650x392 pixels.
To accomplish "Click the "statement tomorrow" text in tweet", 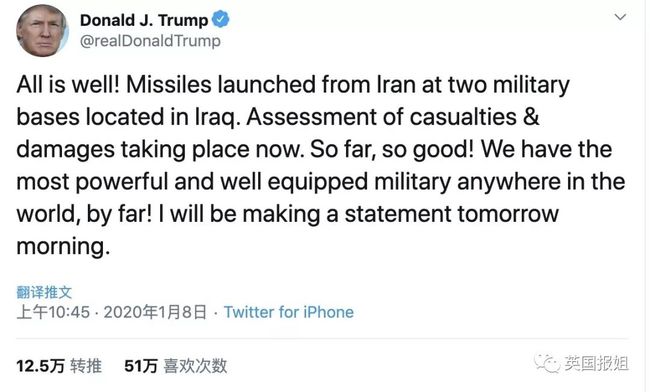I will click(452, 214).
